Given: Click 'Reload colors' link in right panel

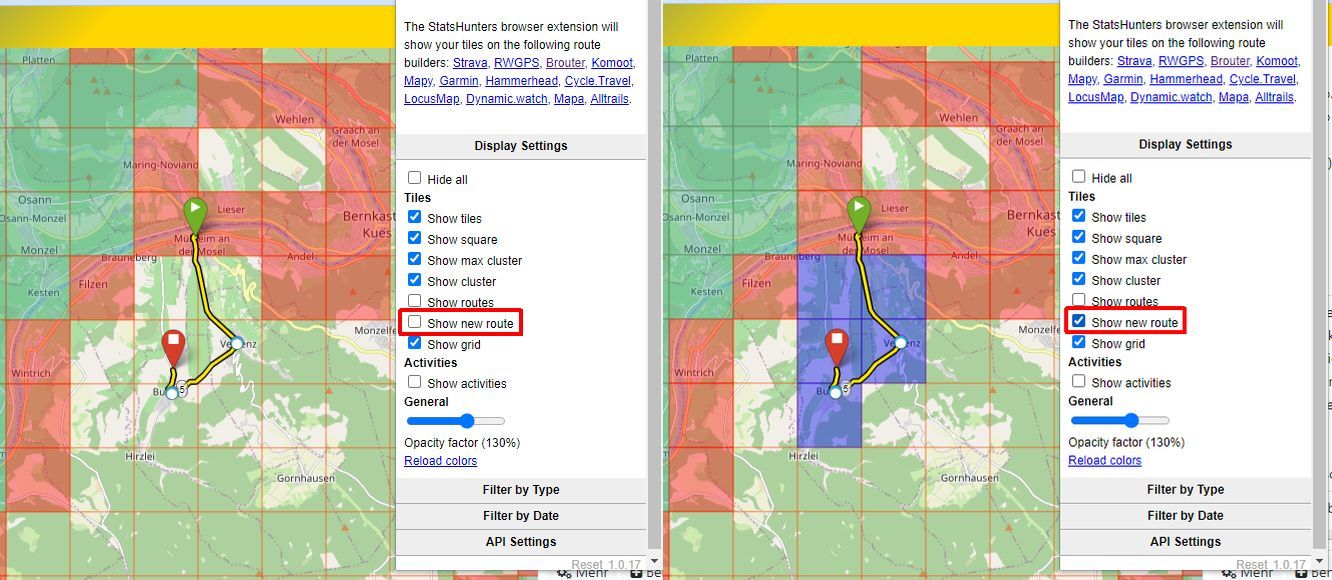Looking at the screenshot, I should [1104, 460].
